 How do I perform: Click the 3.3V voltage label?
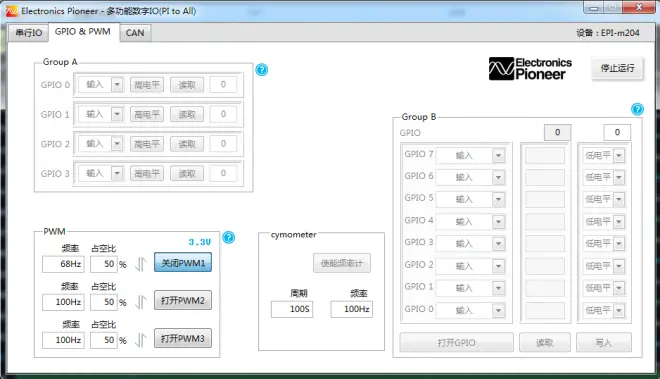(200, 242)
